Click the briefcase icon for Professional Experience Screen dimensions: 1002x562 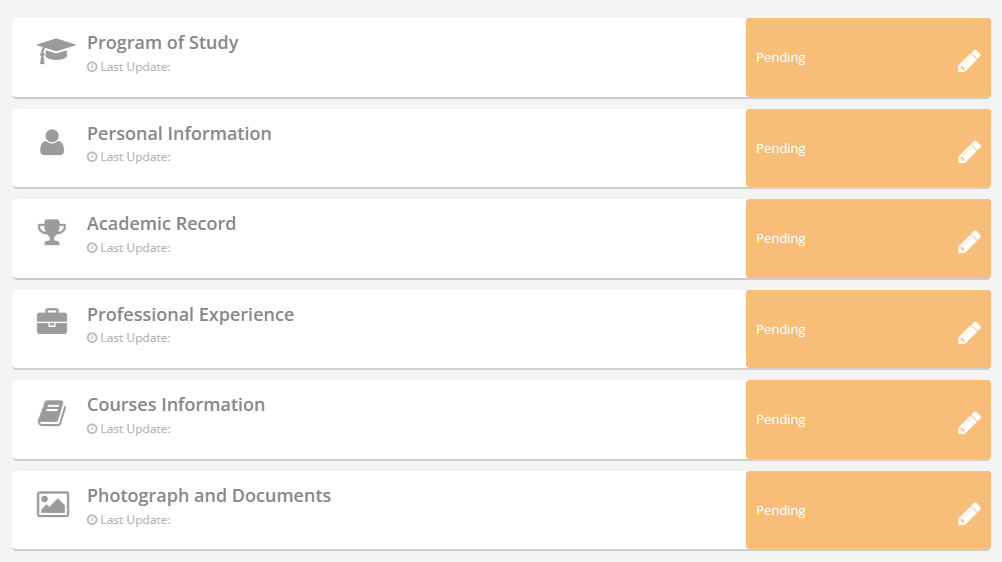(52, 322)
